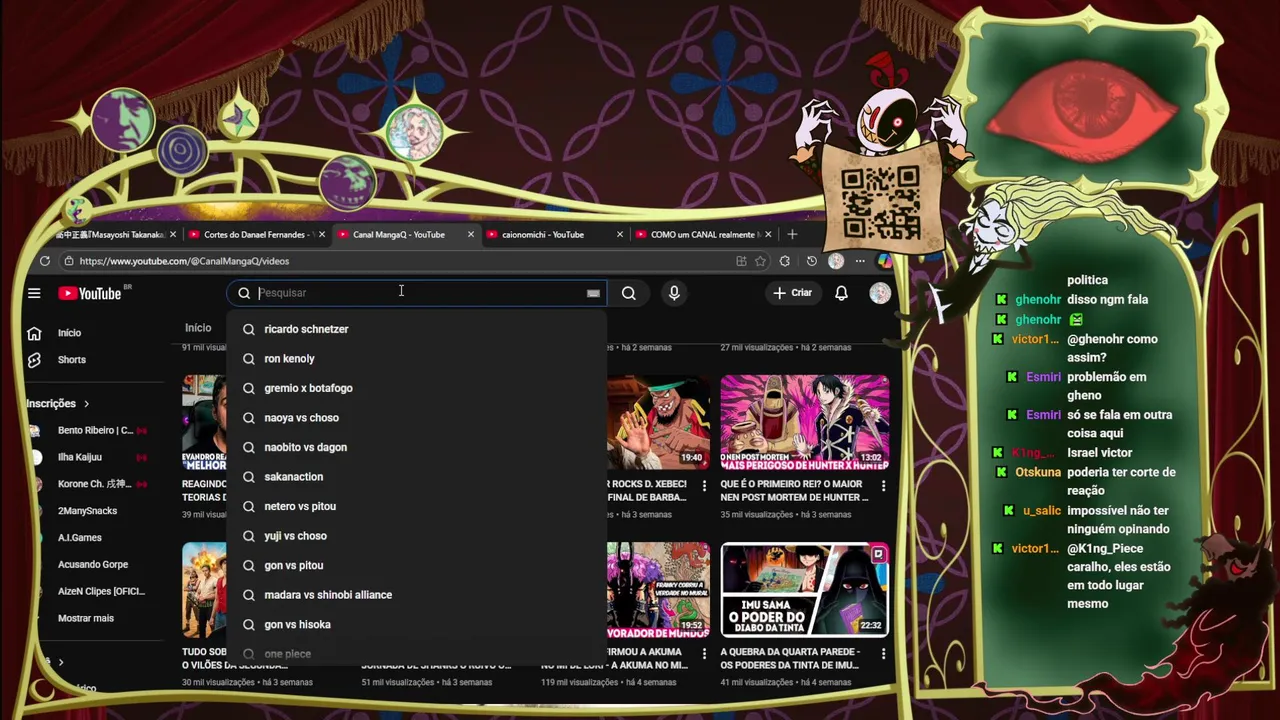Open options menu for Xebec video
The image size is (1280, 720).
704,486
